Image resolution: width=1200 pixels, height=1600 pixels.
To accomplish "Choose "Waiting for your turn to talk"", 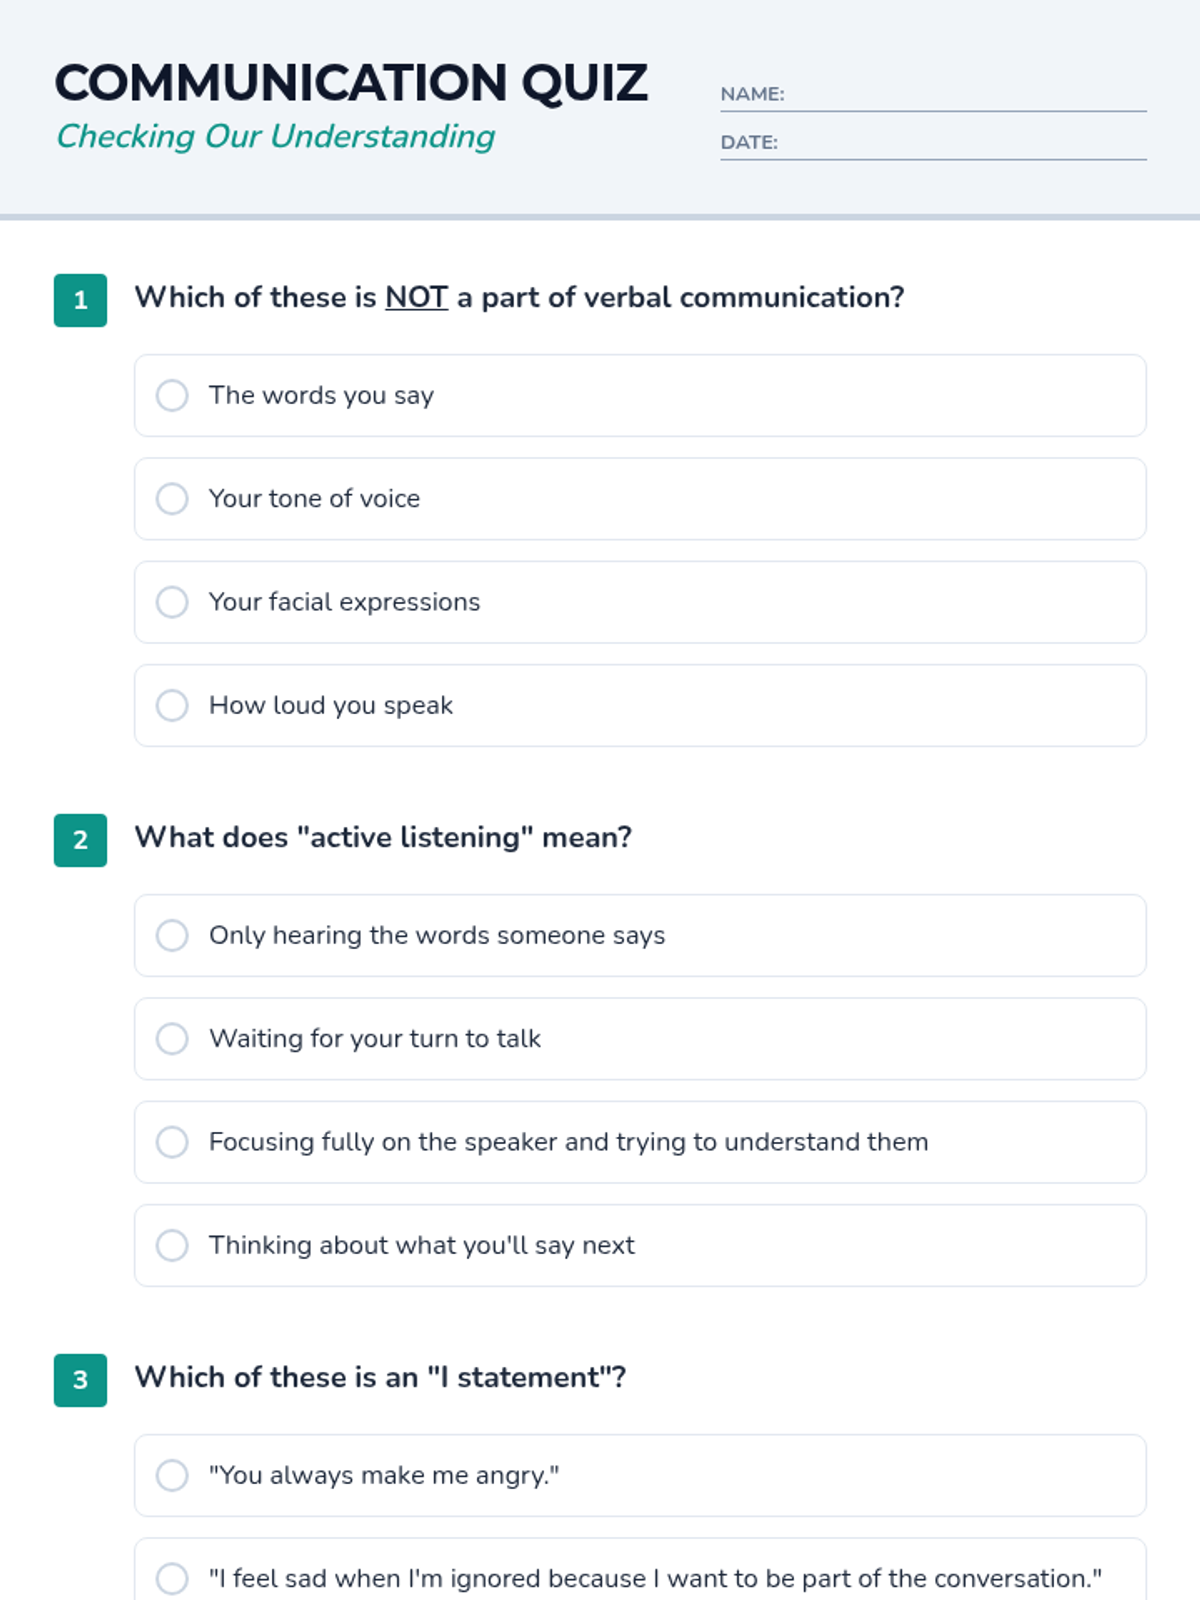I will coord(172,1038).
